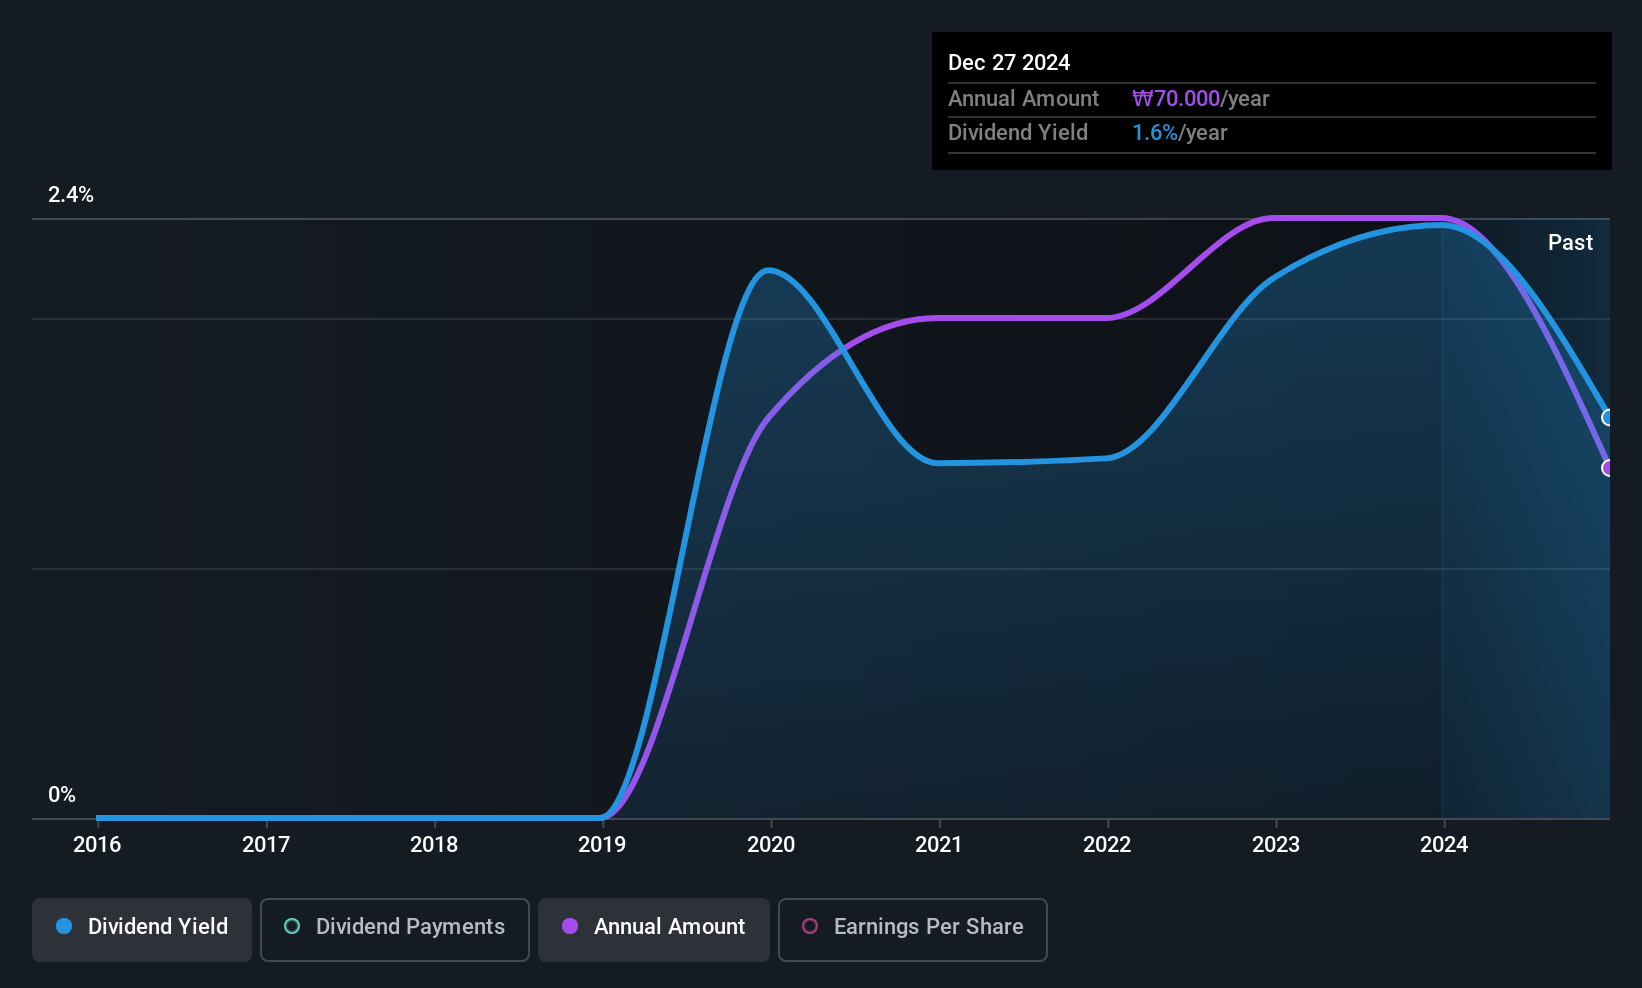Click the Dec 27 2024 tooltip date
Viewport: 1642px width, 988px height.
pos(1009,62)
